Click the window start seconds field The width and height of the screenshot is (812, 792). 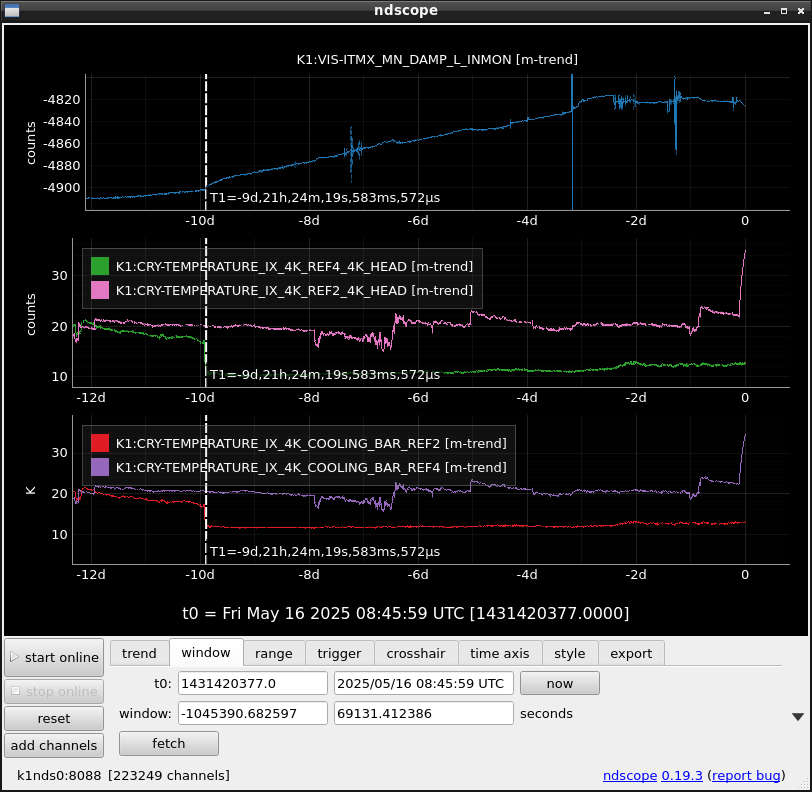253,713
